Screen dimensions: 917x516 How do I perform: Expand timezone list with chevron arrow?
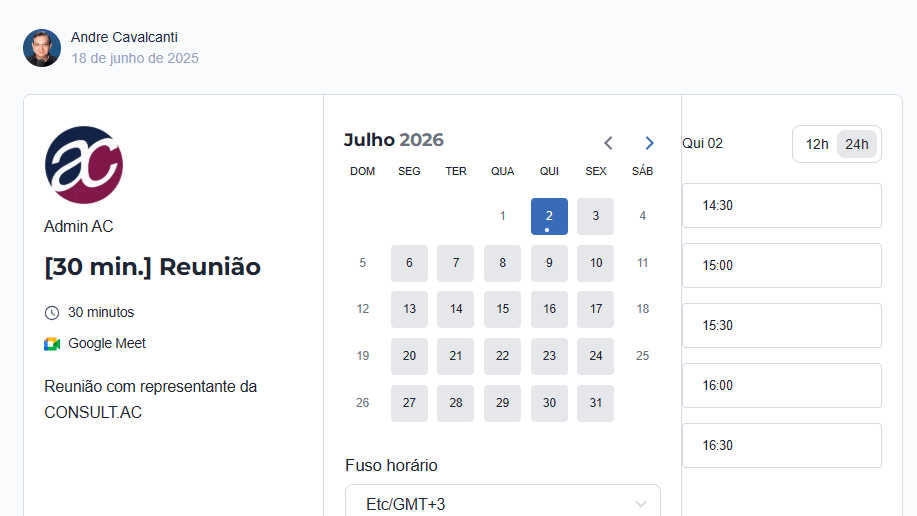(x=641, y=504)
